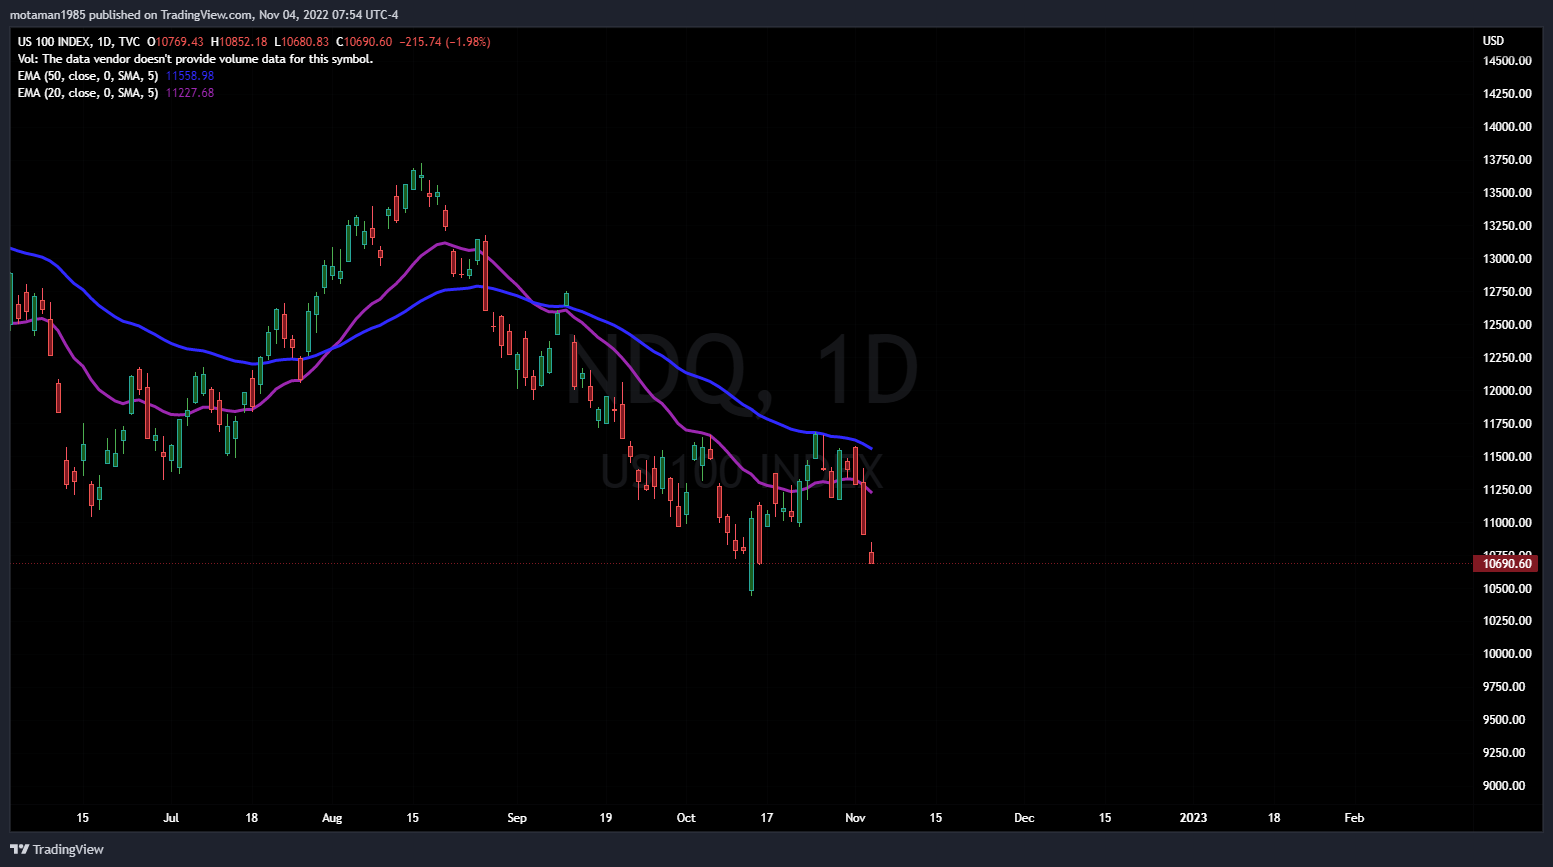
Task: Click the 13500.00 price axis label
Action: 1507,193
